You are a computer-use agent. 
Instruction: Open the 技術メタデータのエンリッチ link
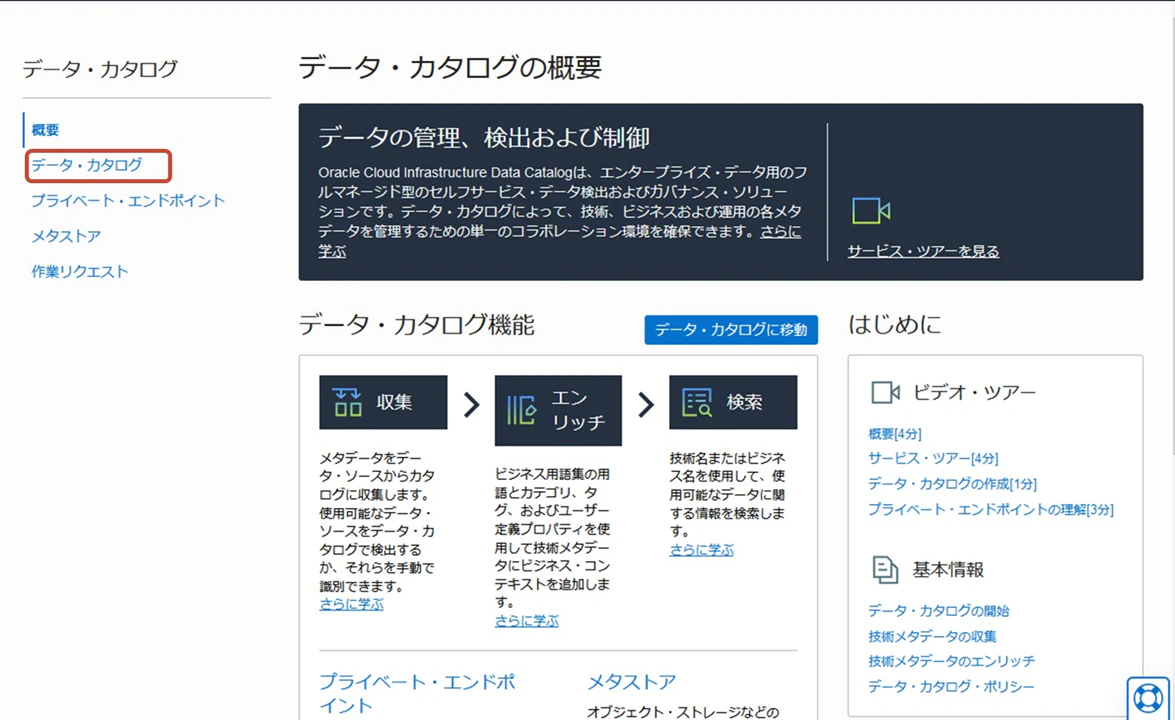952,661
